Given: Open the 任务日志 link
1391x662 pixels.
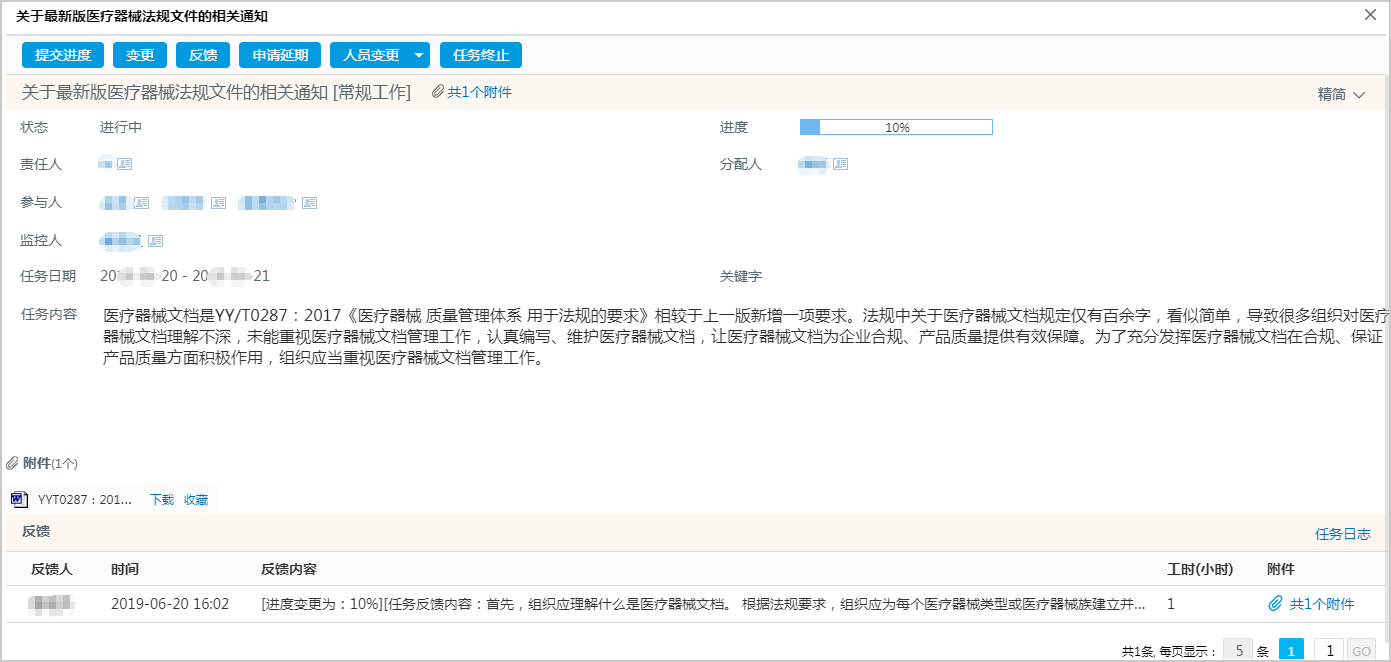Looking at the screenshot, I should (x=1343, y=533).
